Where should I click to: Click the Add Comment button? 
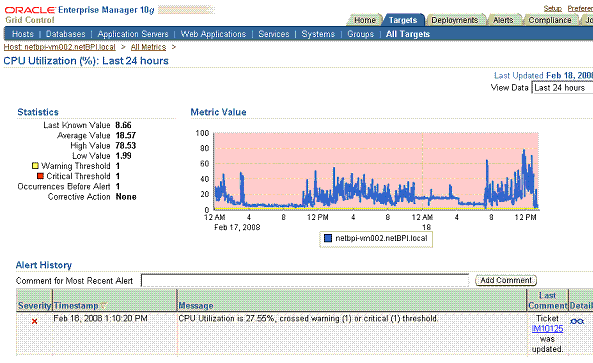(506, 280)
